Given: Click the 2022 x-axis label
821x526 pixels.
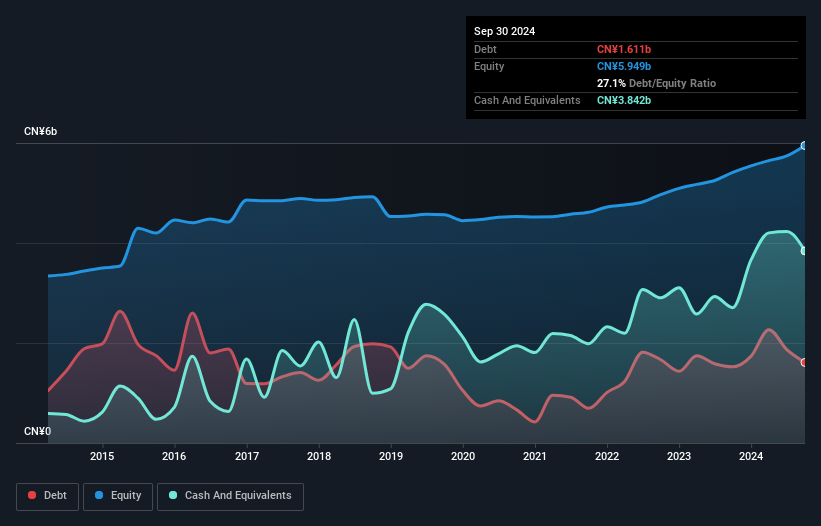Looking at the screenshot, I should point(607,456).
